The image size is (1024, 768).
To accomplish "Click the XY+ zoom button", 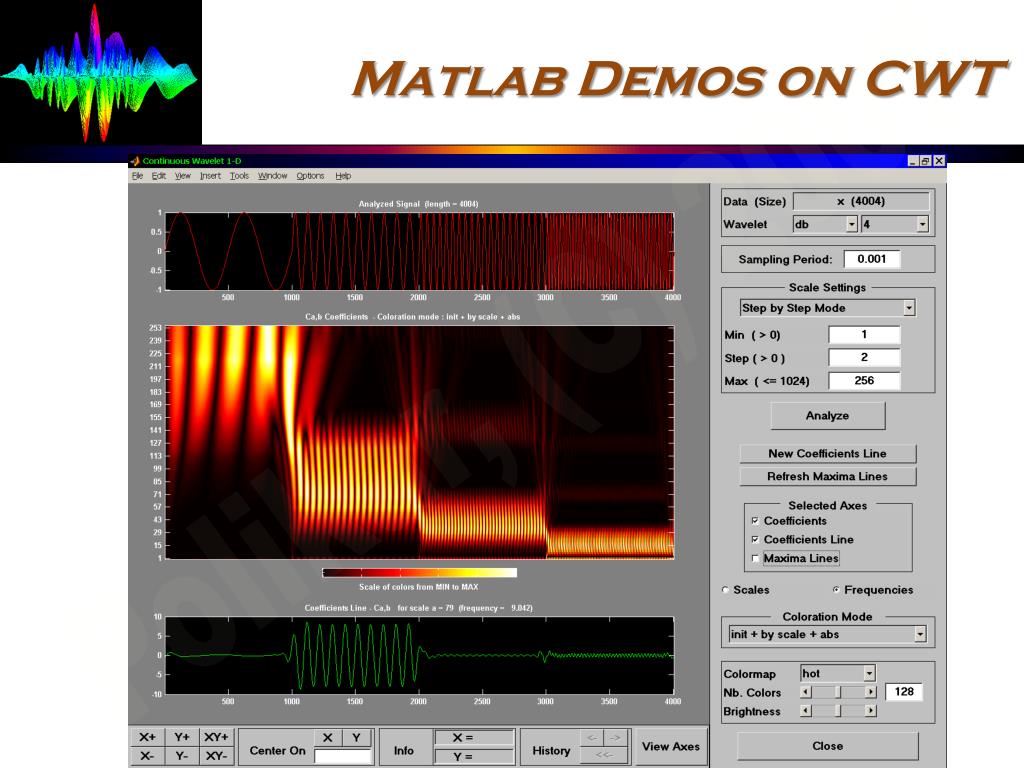I will click(216, 737).
